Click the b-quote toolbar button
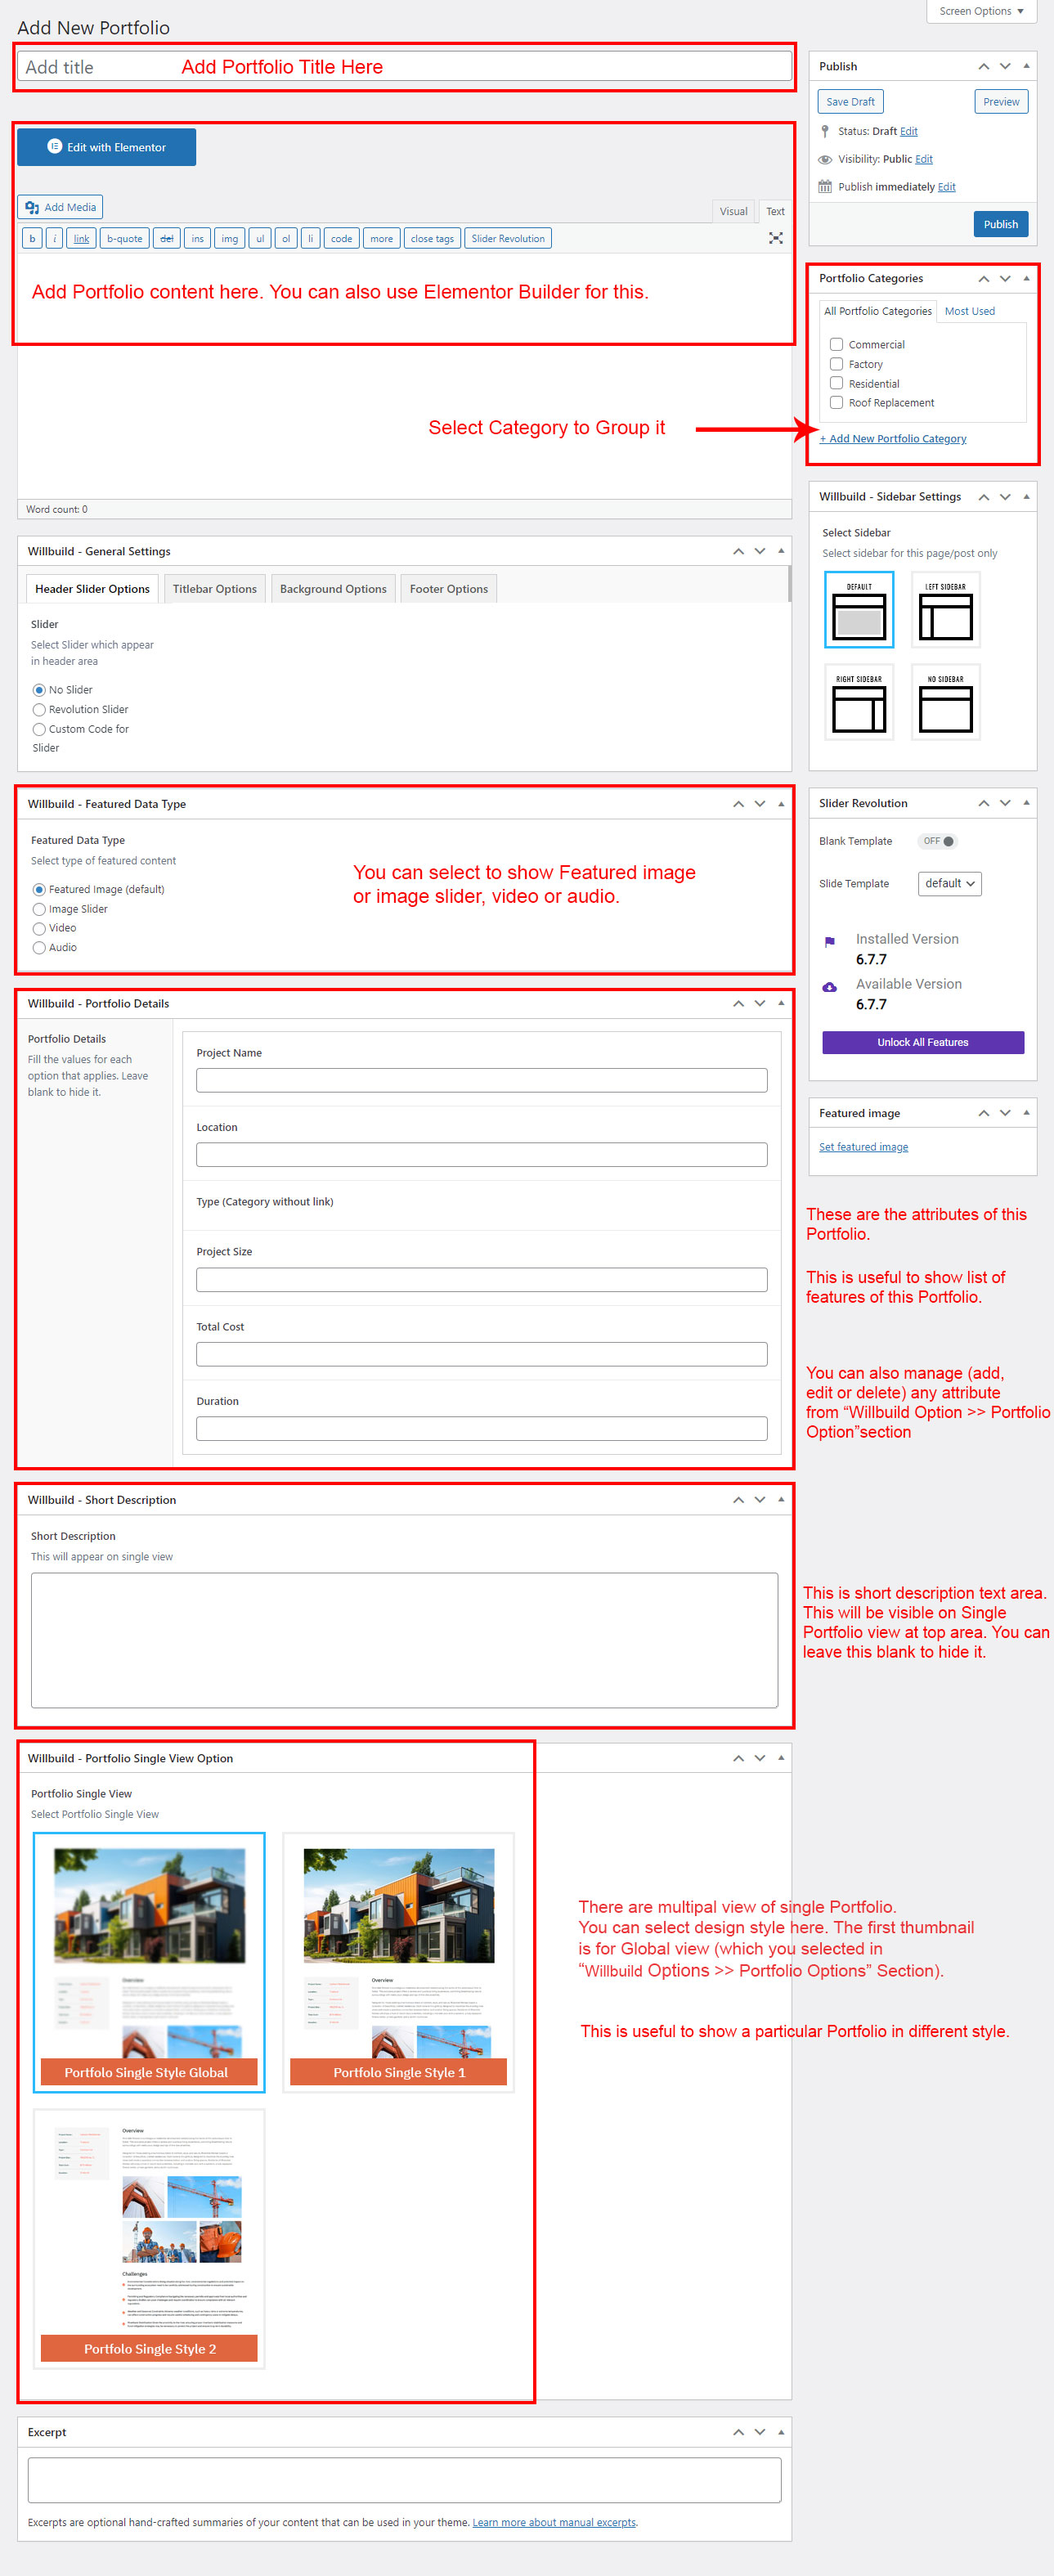This screenshot has height=2576, width=1054. [x=124, y=239]
